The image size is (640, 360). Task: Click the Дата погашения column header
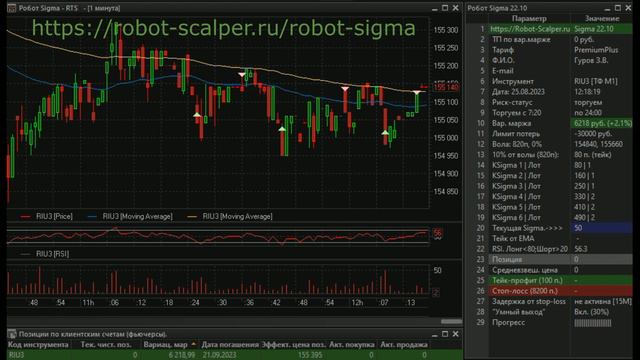pyautogui.click(x=230, y=344)
